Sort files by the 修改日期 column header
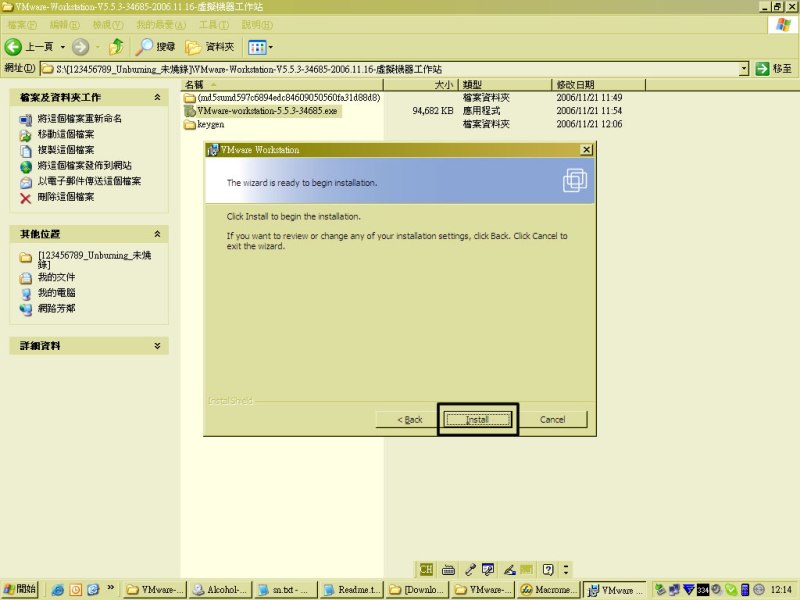800x600 pixels. click(598, 85)
